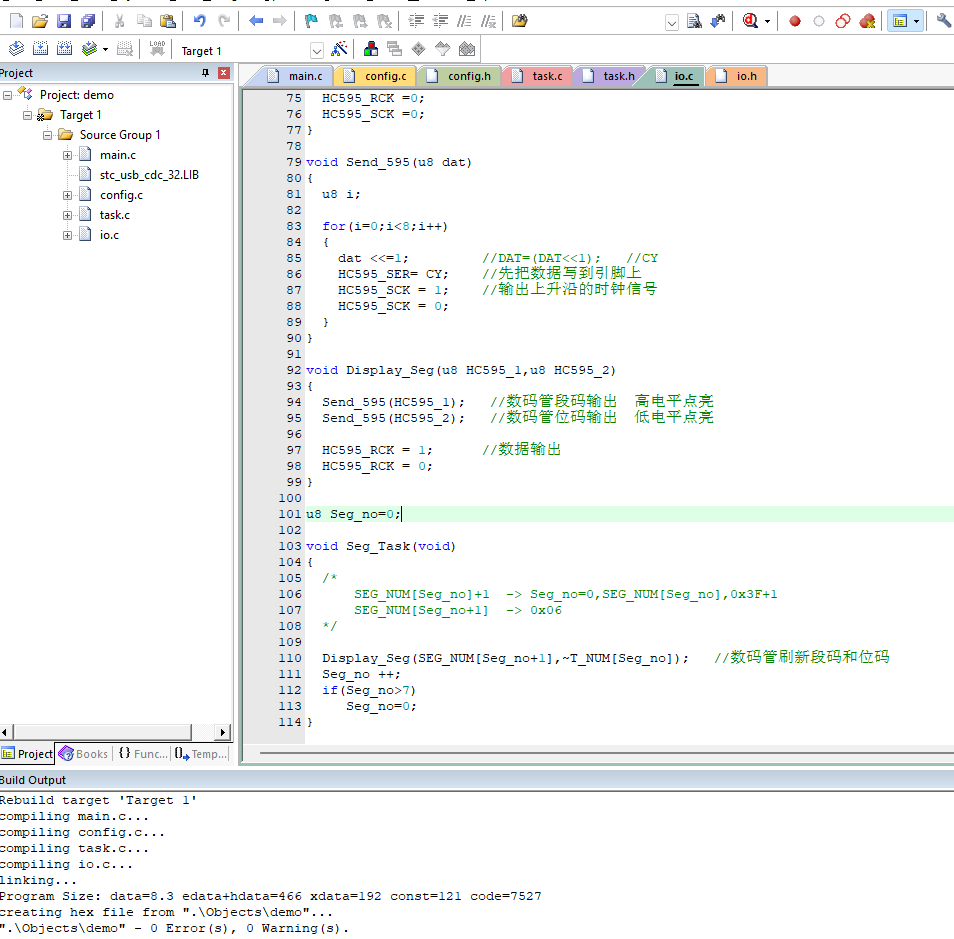This screenshot has height=939, width=954.
Task: Expand the task.c tree node
Action: (x=68, y=215)
